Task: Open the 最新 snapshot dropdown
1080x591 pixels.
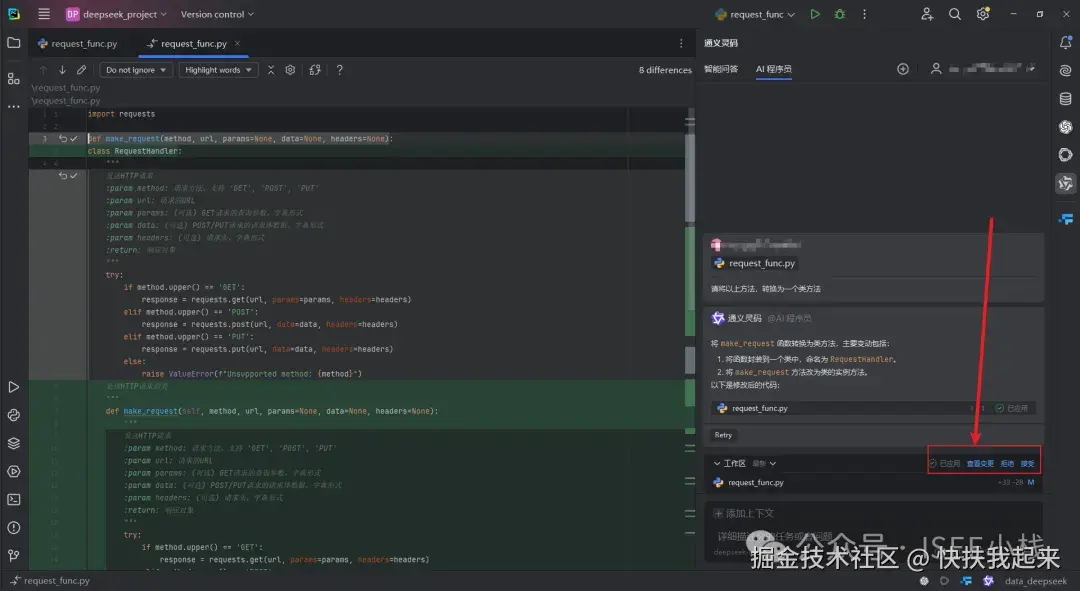Action: tap(764, 464)
